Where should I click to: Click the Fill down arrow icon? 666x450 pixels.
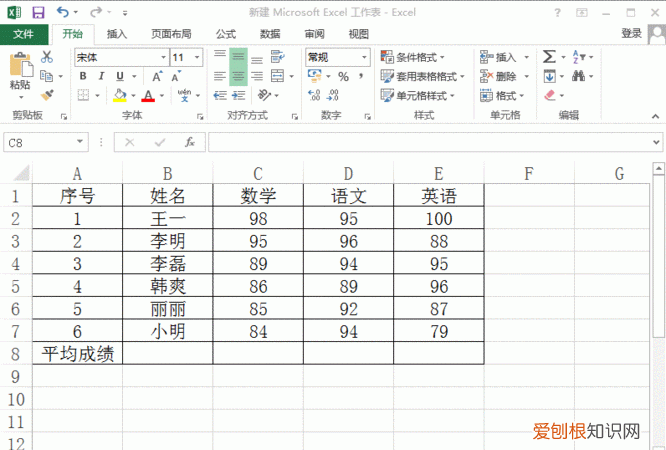(550, 76)
